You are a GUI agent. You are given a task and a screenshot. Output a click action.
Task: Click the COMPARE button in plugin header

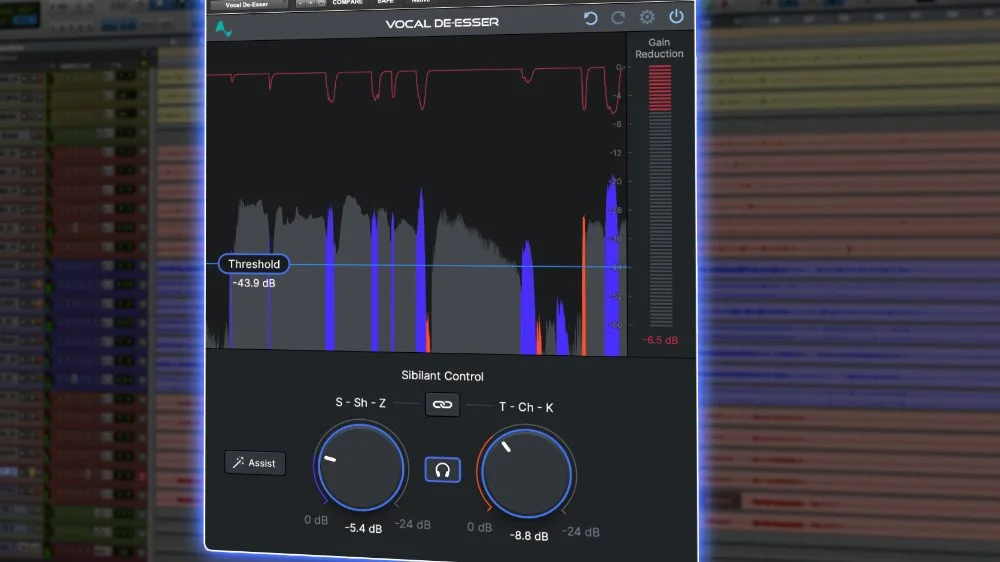[x=347, y=3]
